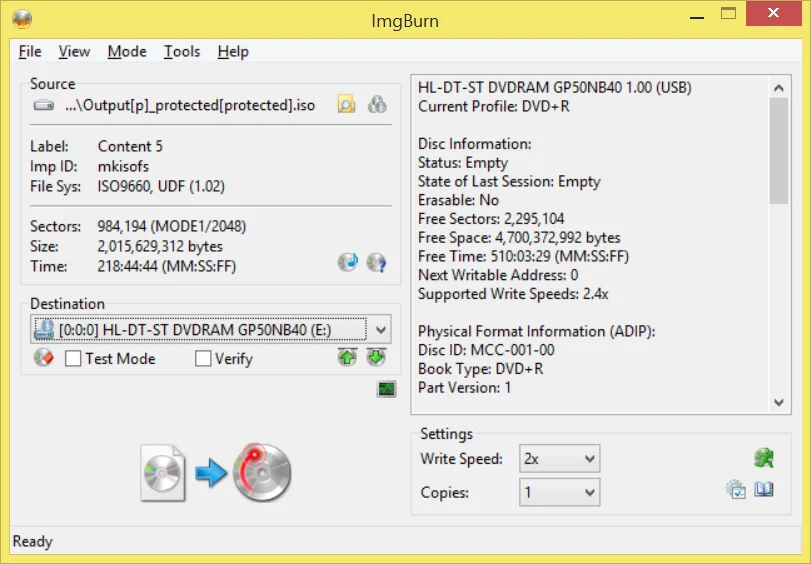Click the small green monitor icon
811x564 pixels.
click(x=386, y=389)
